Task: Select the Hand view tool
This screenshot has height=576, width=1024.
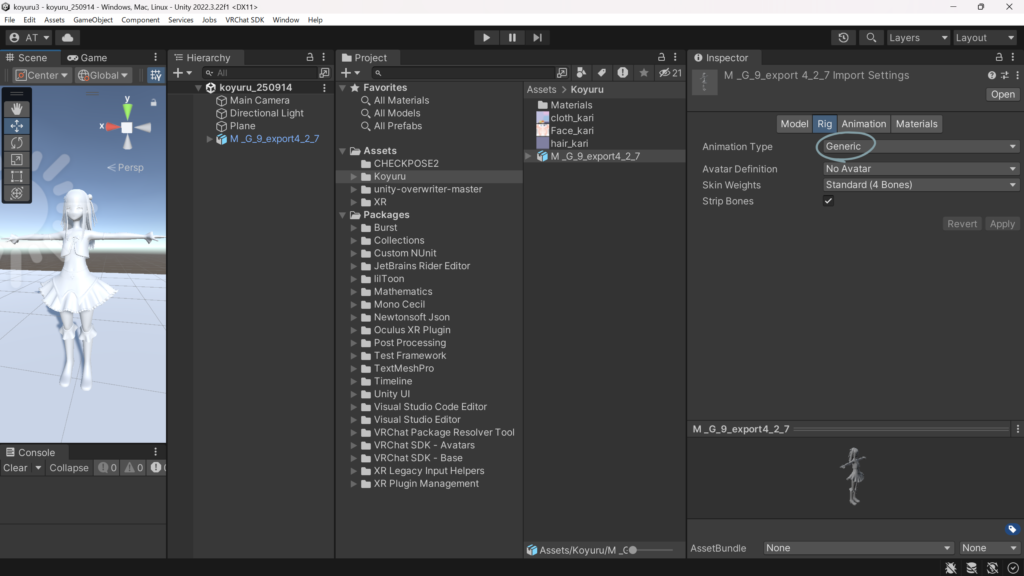Action: coord(17,109)
